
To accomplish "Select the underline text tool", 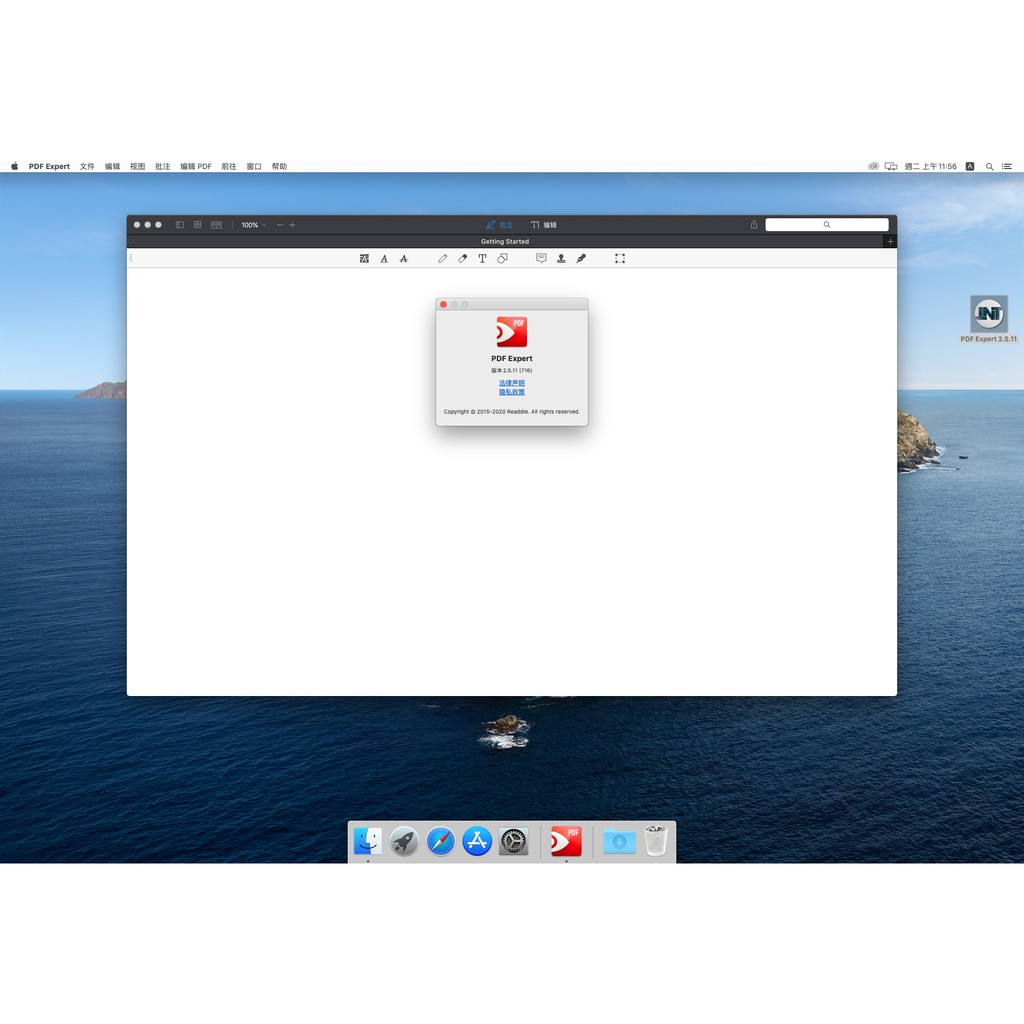I will point(384,258).
